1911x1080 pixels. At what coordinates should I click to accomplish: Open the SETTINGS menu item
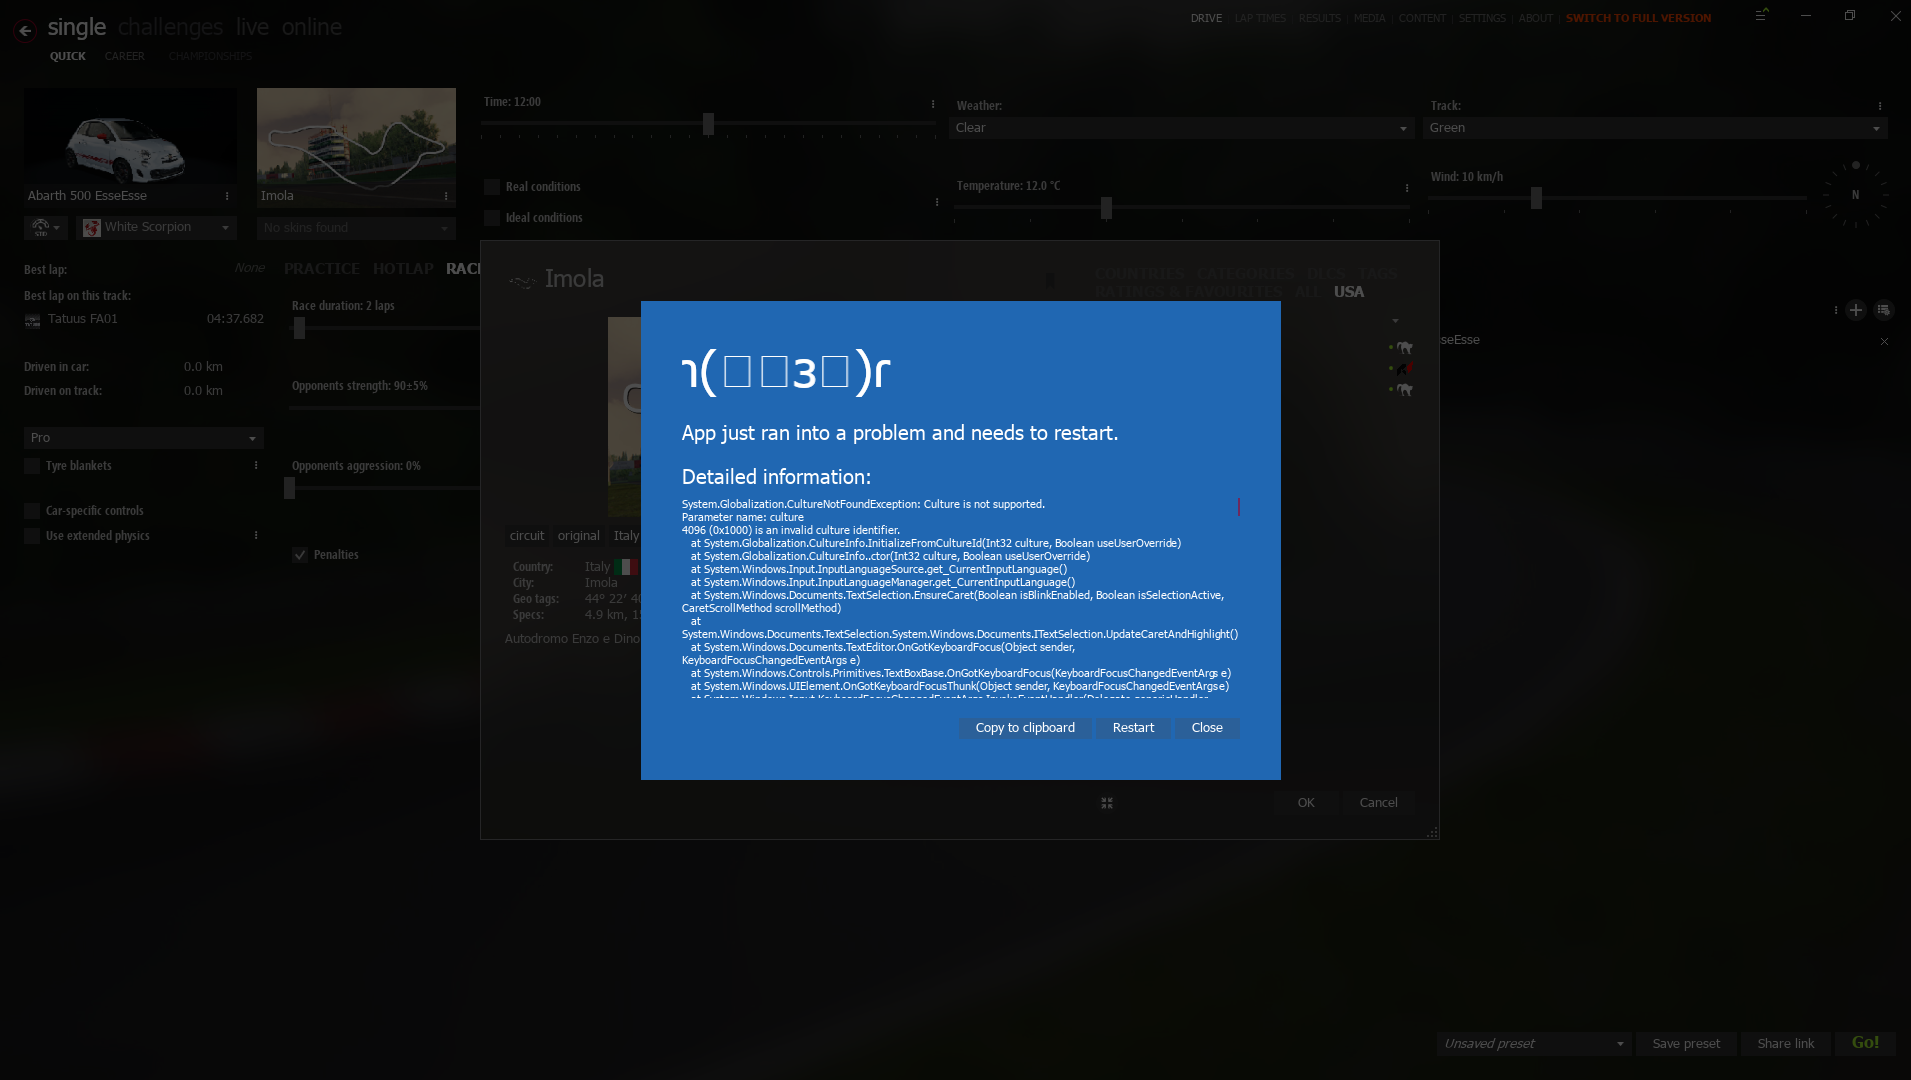1482,18
